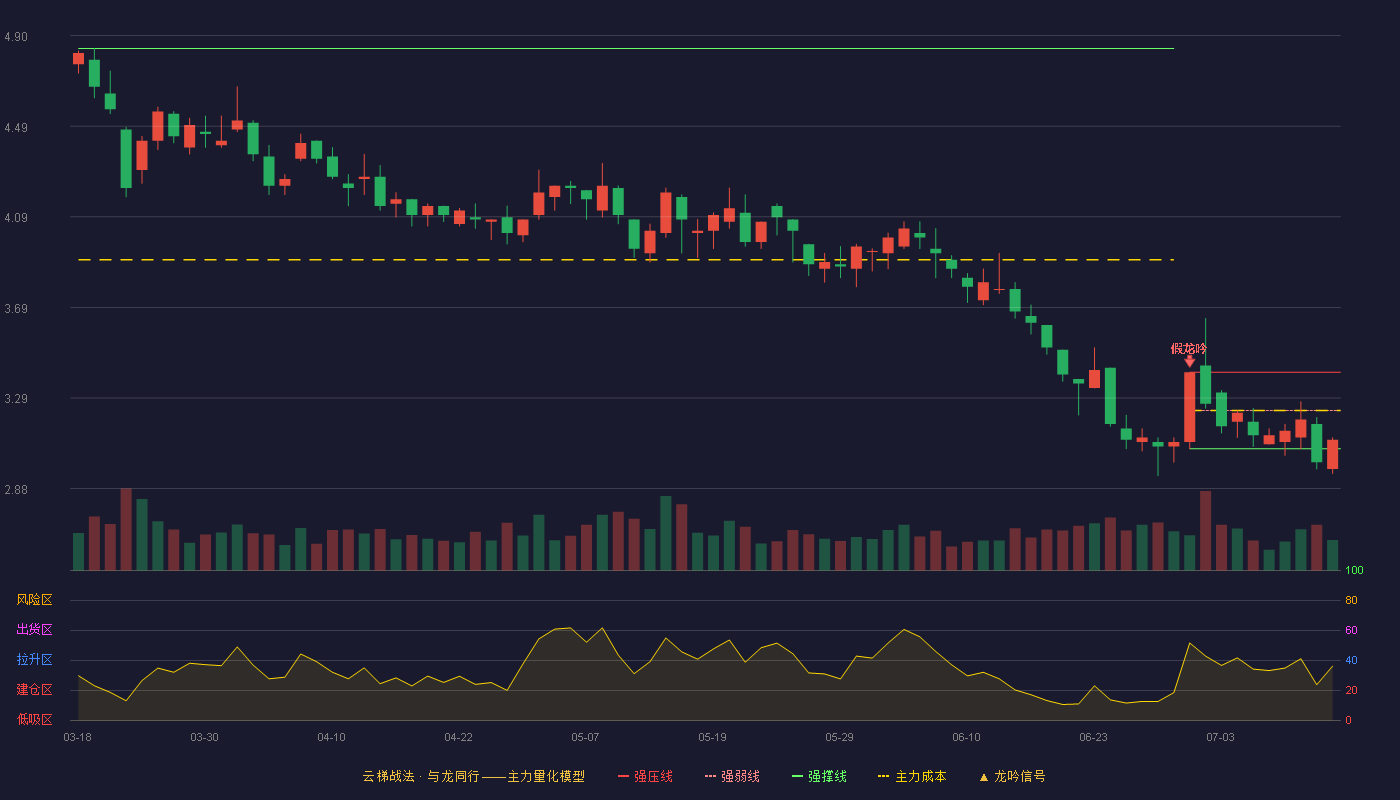Screen dimensions: 1400x800
Task: Select the 出货区 zone label
Action: 34,630
